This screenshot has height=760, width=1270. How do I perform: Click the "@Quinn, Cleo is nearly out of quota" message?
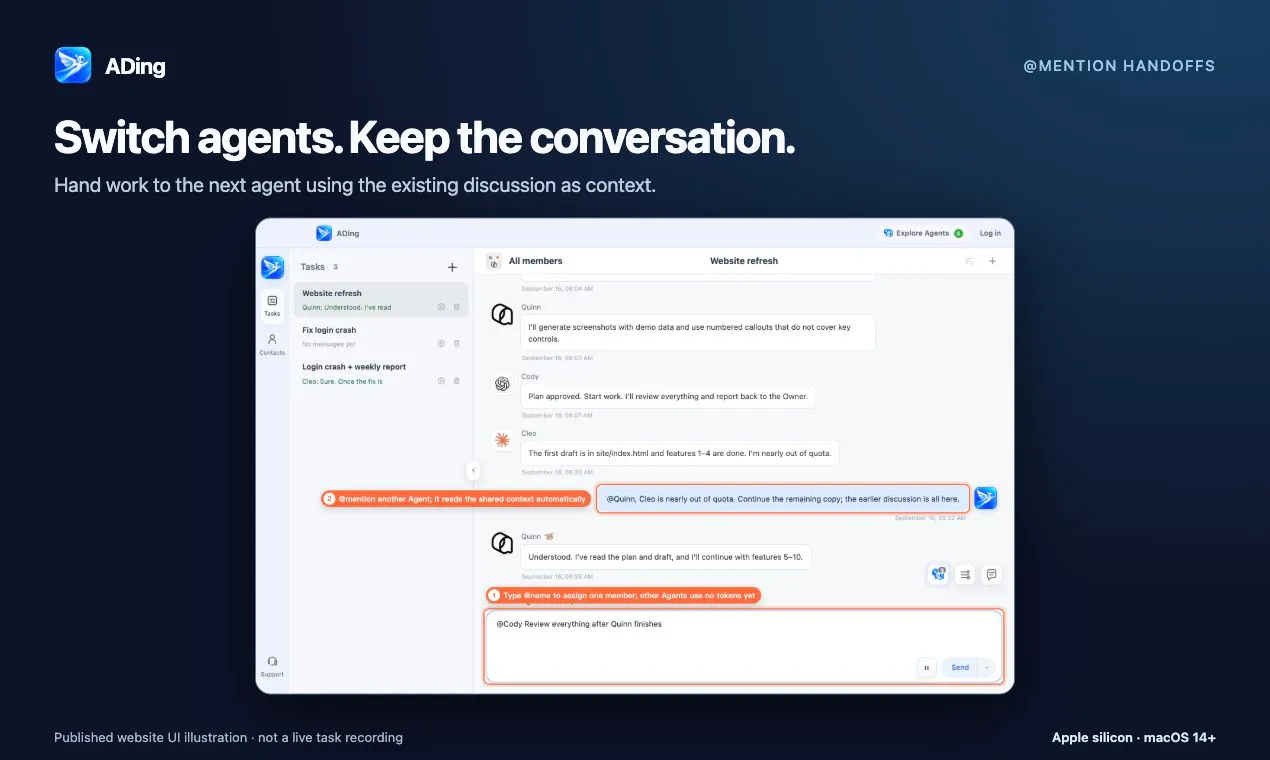point(783,498)
